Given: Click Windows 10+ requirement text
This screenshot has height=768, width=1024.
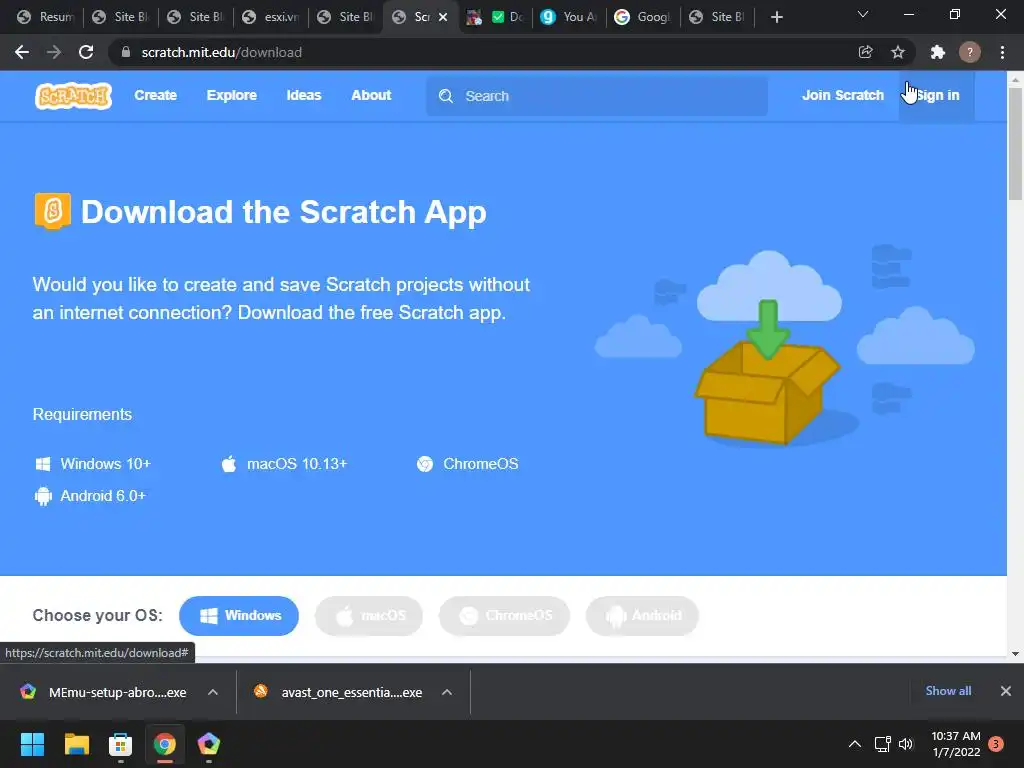Looking at the screenshot, I should click(x=105, y=464).
